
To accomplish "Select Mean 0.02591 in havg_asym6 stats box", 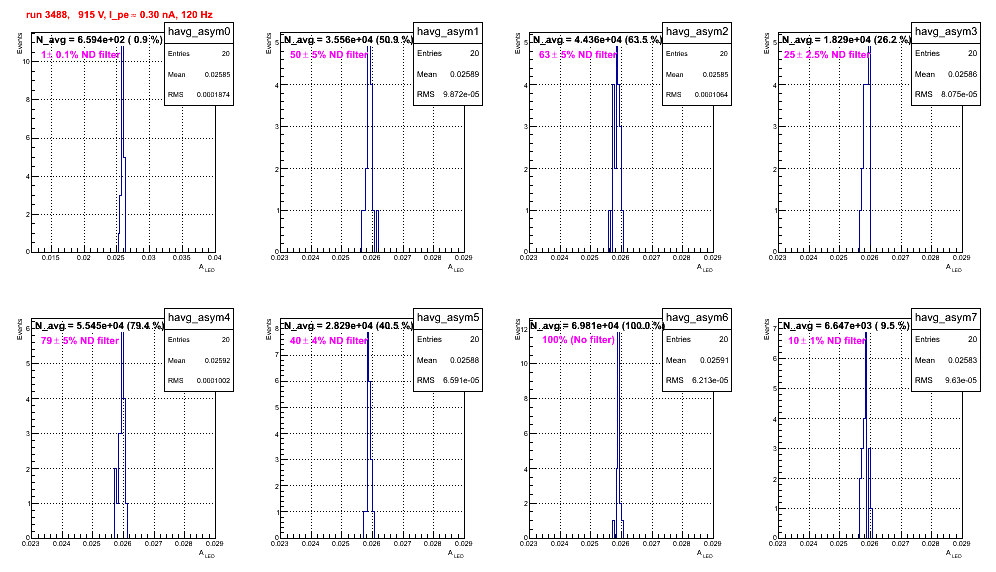I will (x=697, y=360).
